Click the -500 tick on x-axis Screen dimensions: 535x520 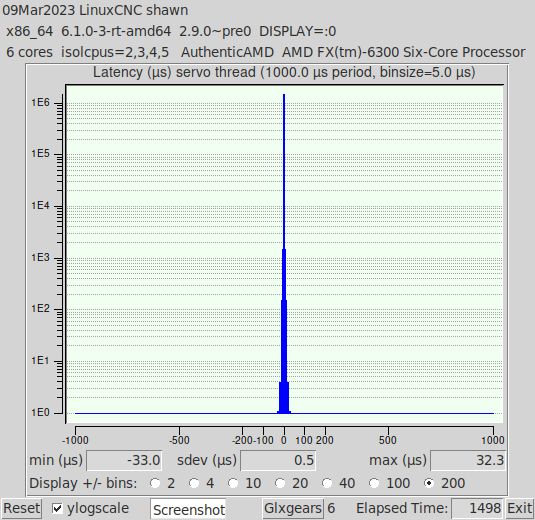179,440
